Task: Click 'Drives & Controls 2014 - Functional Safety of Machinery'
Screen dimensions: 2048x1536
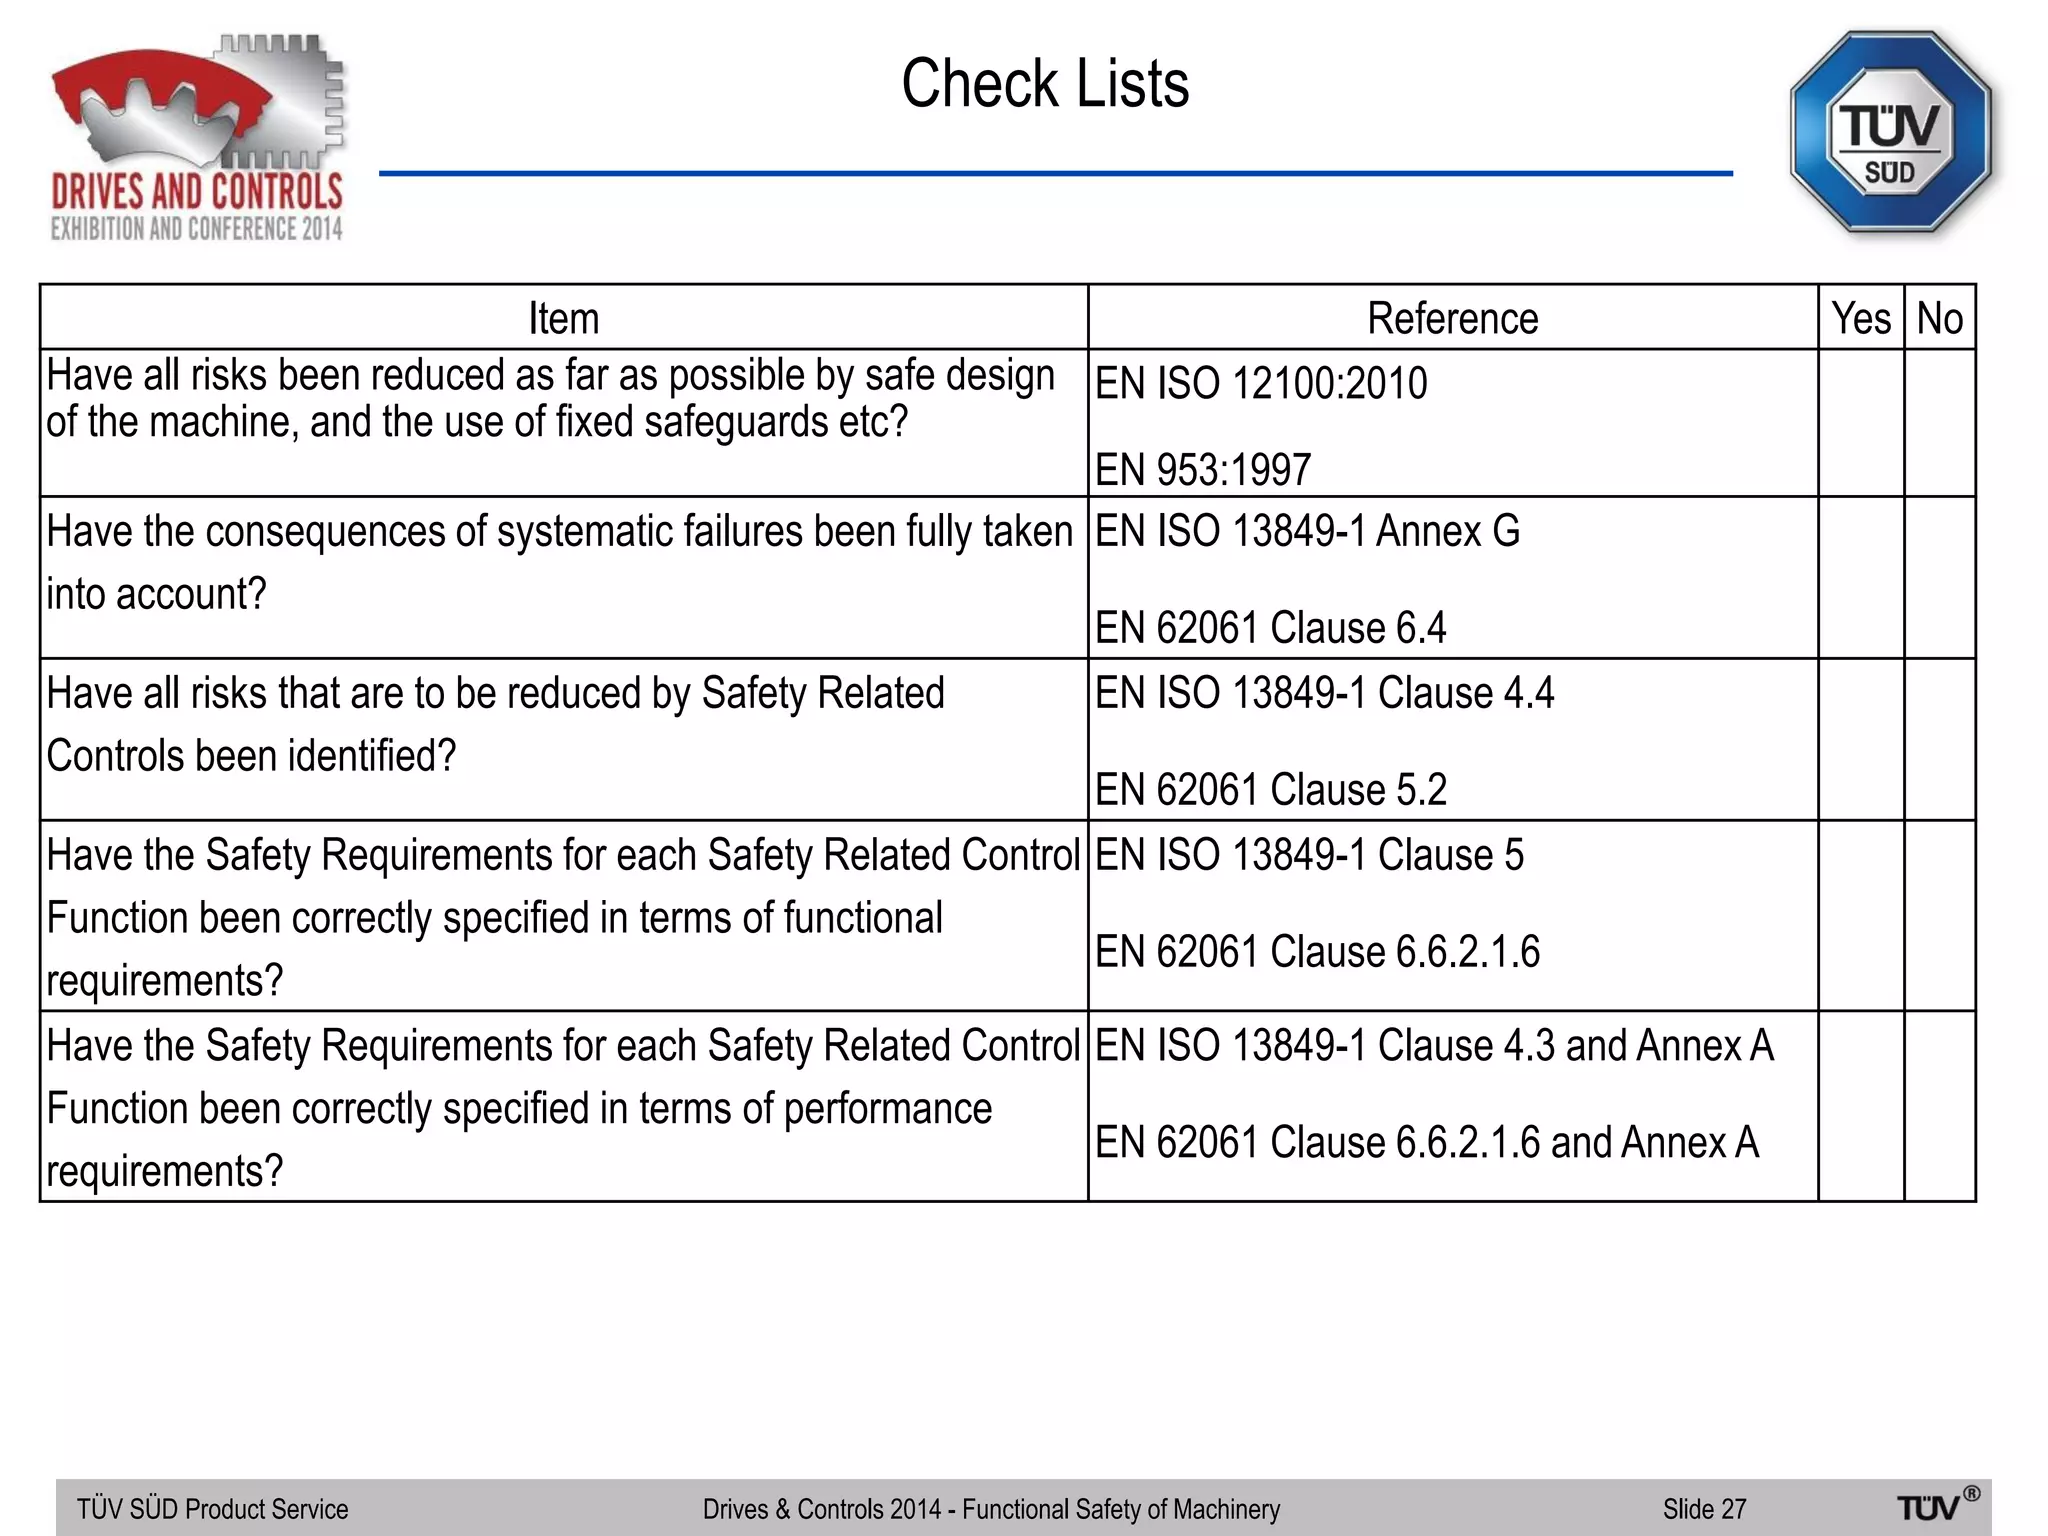Action: tap(991, 1509)
